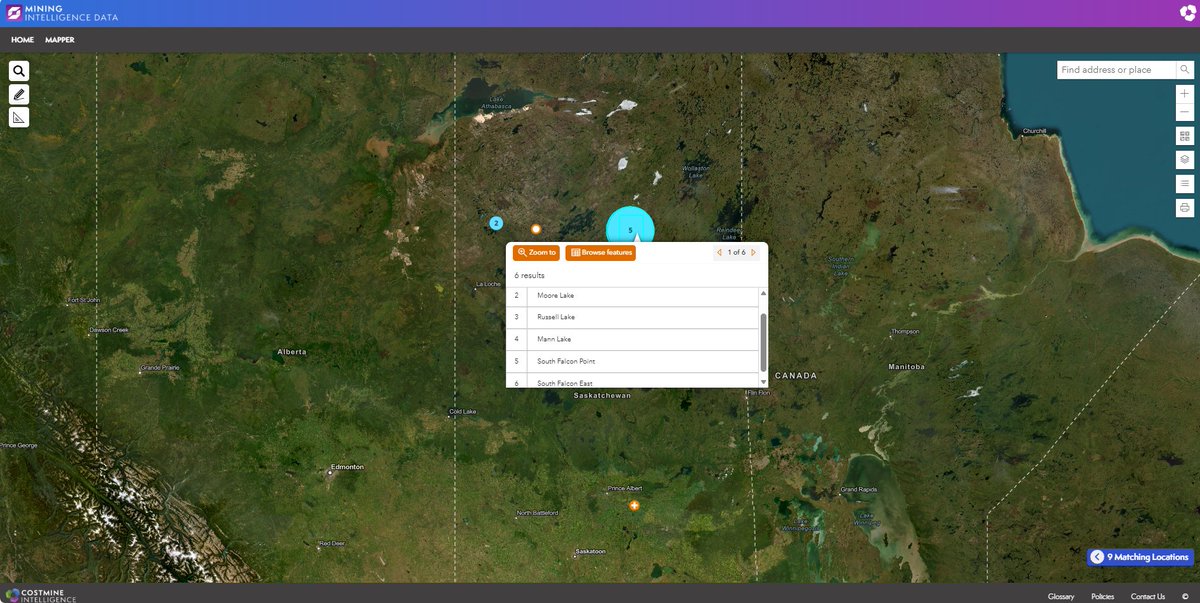
Task: Open the legend lines icon
Action: tap(1185, 184)
